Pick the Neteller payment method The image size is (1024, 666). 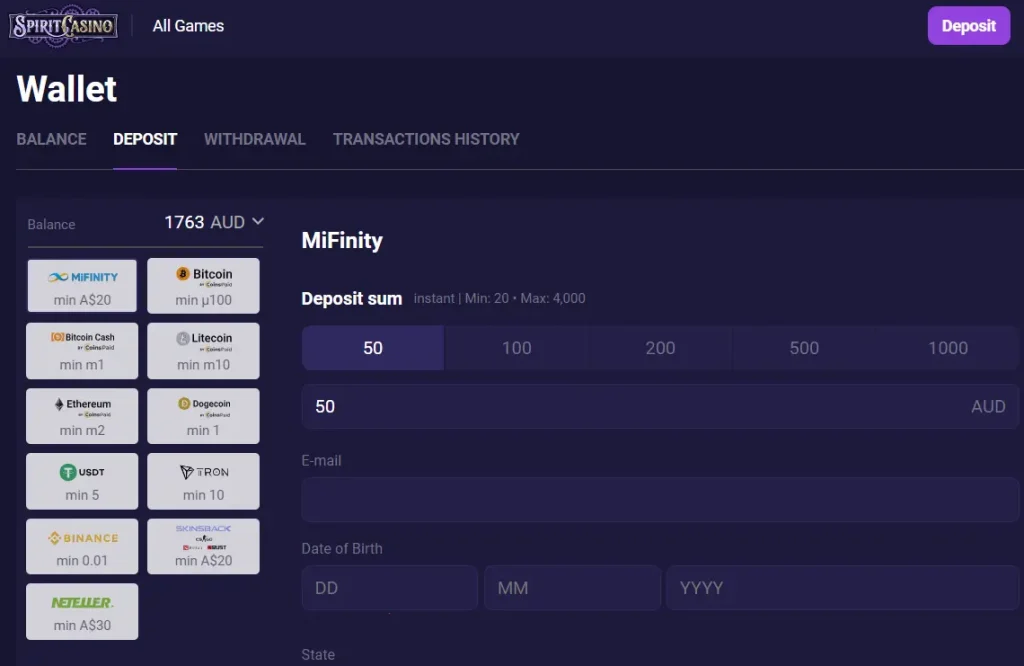click(82, 612)
